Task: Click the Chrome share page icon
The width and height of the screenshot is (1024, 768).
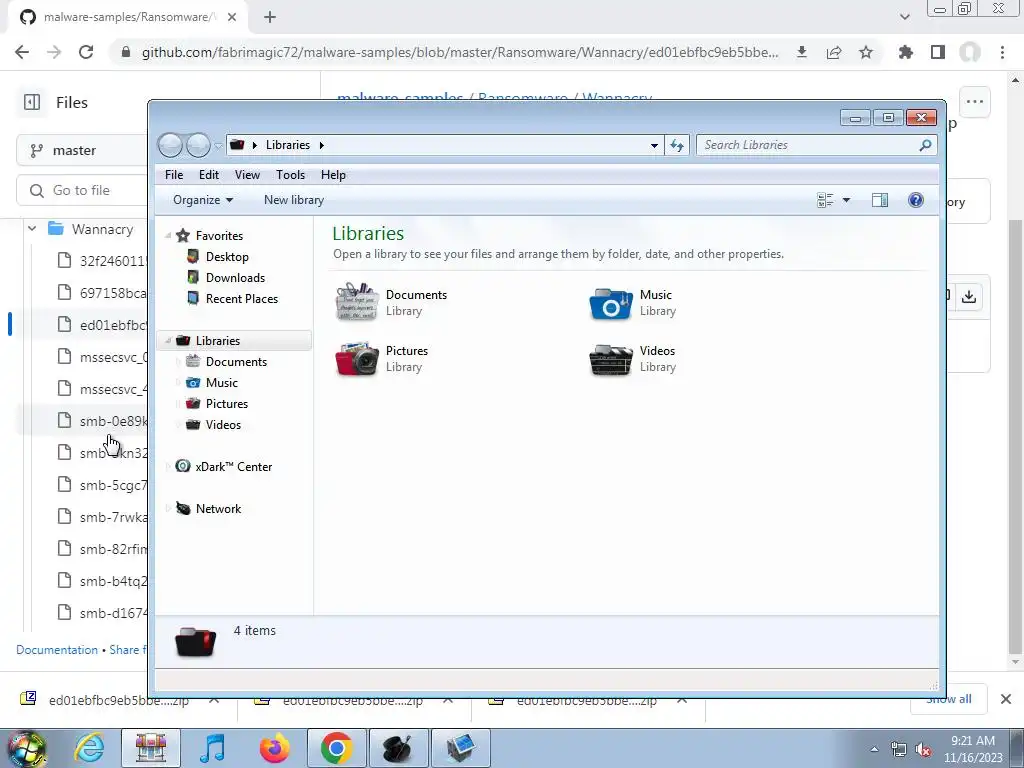Action: [x=834, y=52]
